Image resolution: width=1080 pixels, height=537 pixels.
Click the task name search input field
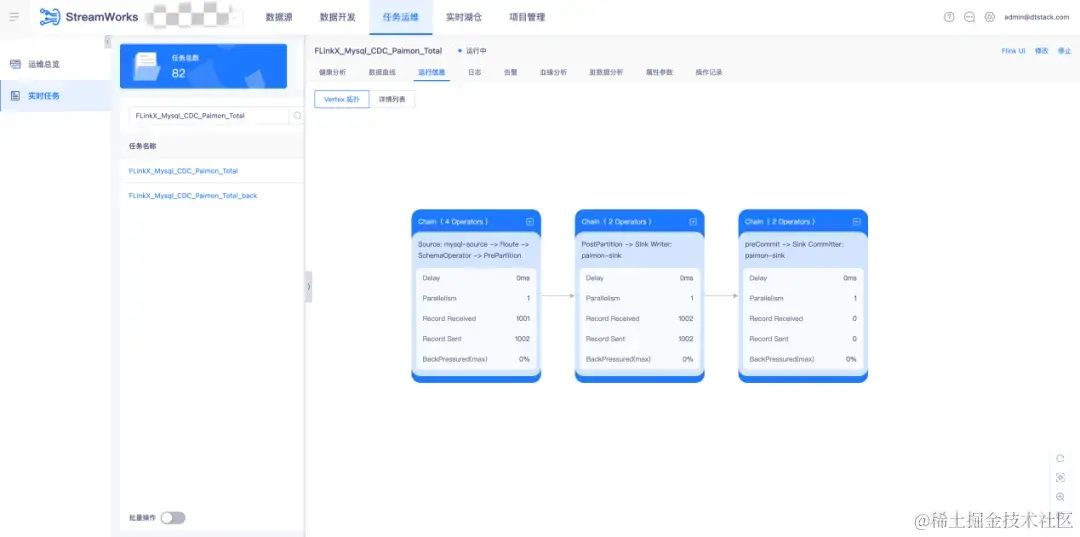click(209, 116)
